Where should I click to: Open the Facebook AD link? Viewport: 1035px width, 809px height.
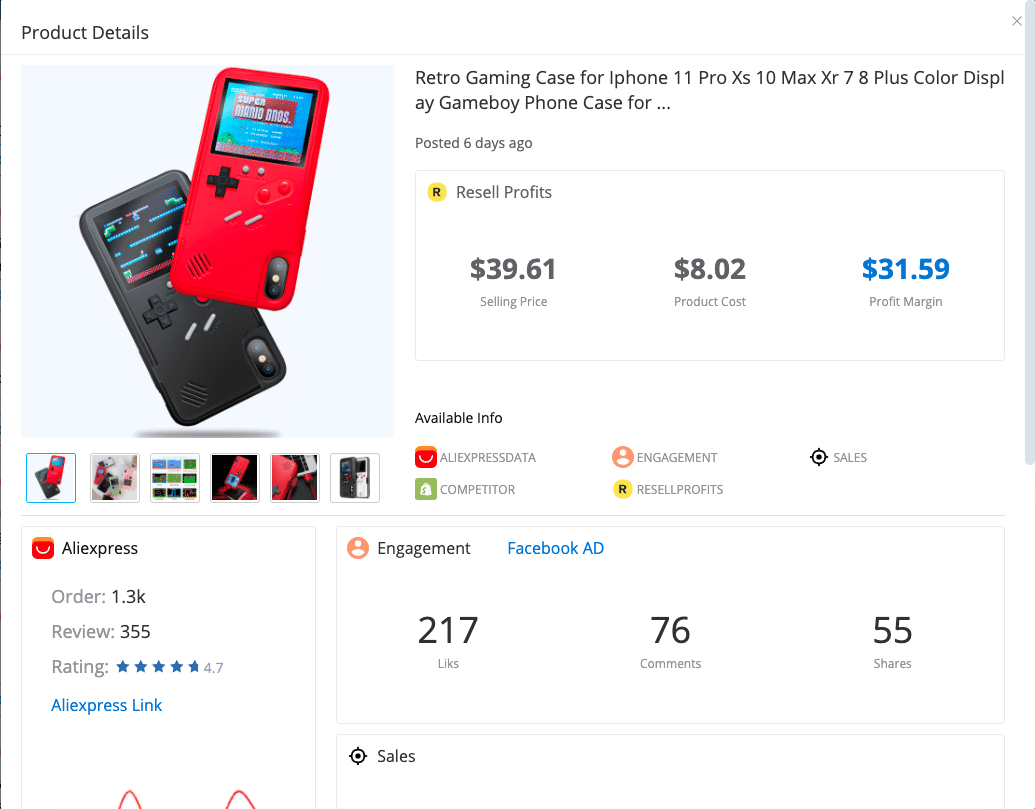tap(555, 548)
